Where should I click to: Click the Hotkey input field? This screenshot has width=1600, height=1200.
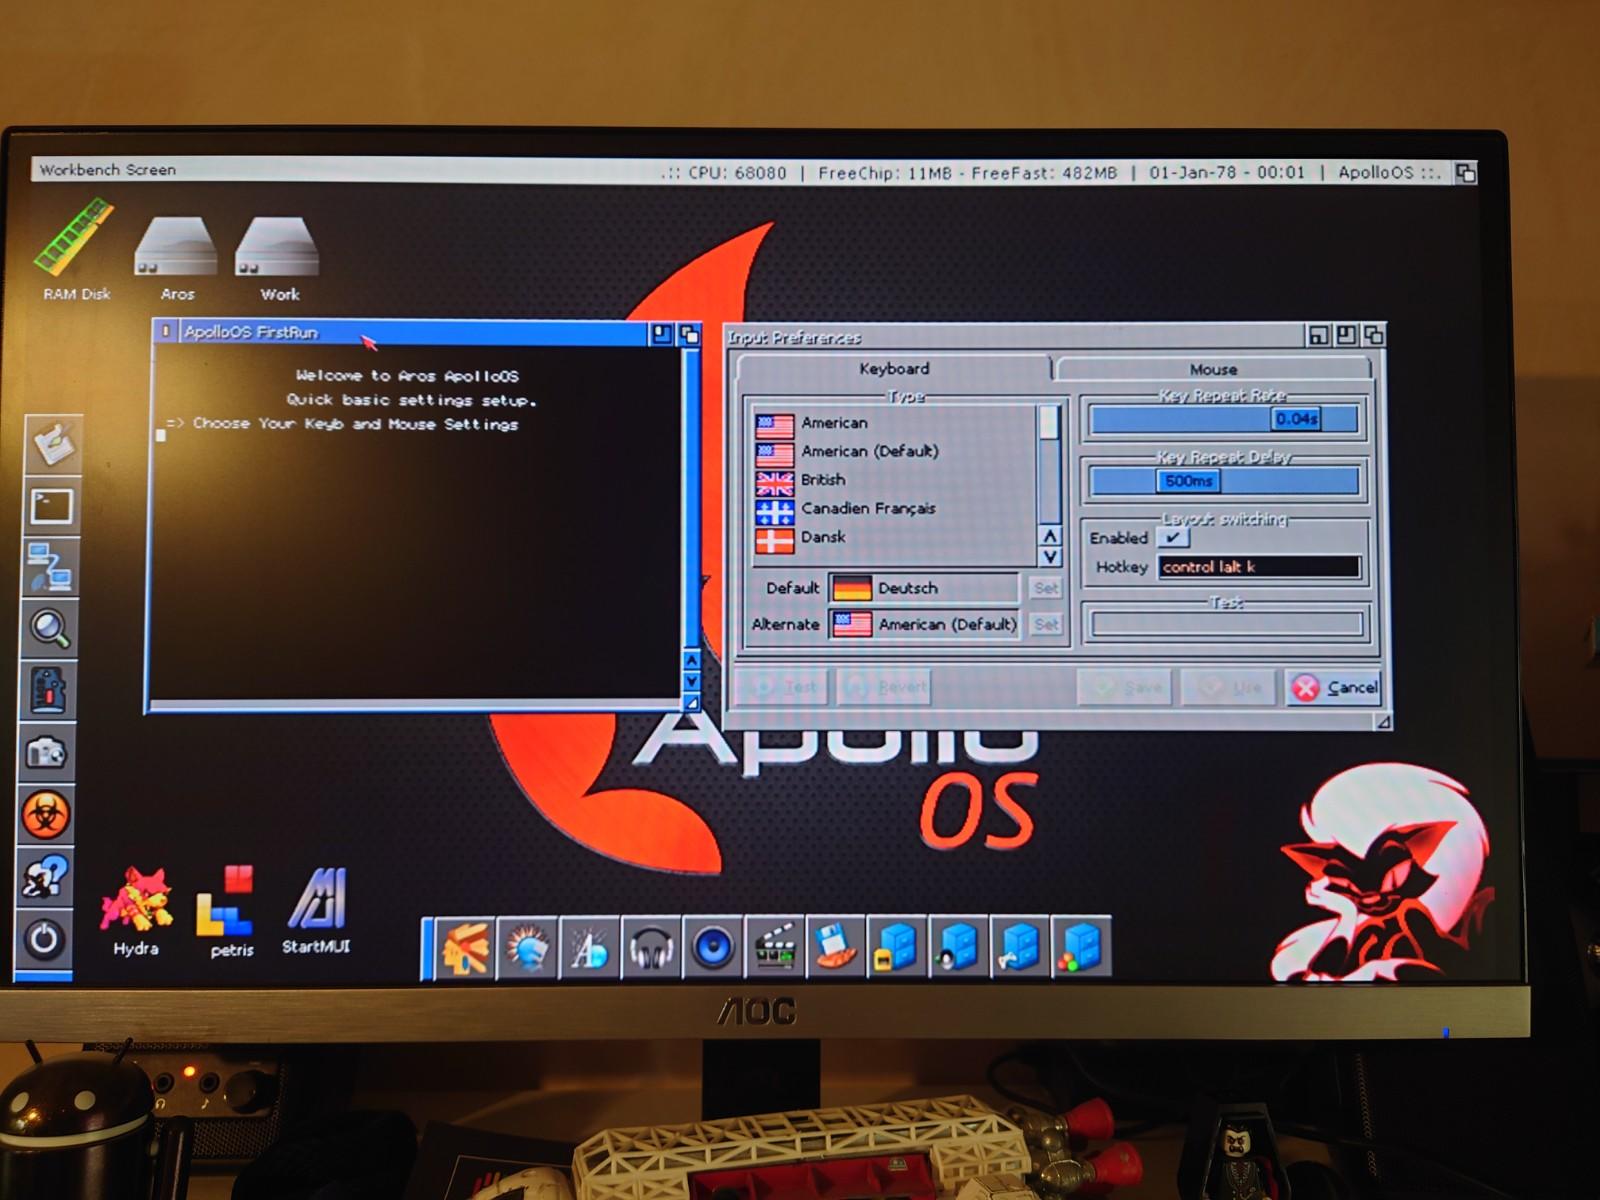coord(1260,567)
